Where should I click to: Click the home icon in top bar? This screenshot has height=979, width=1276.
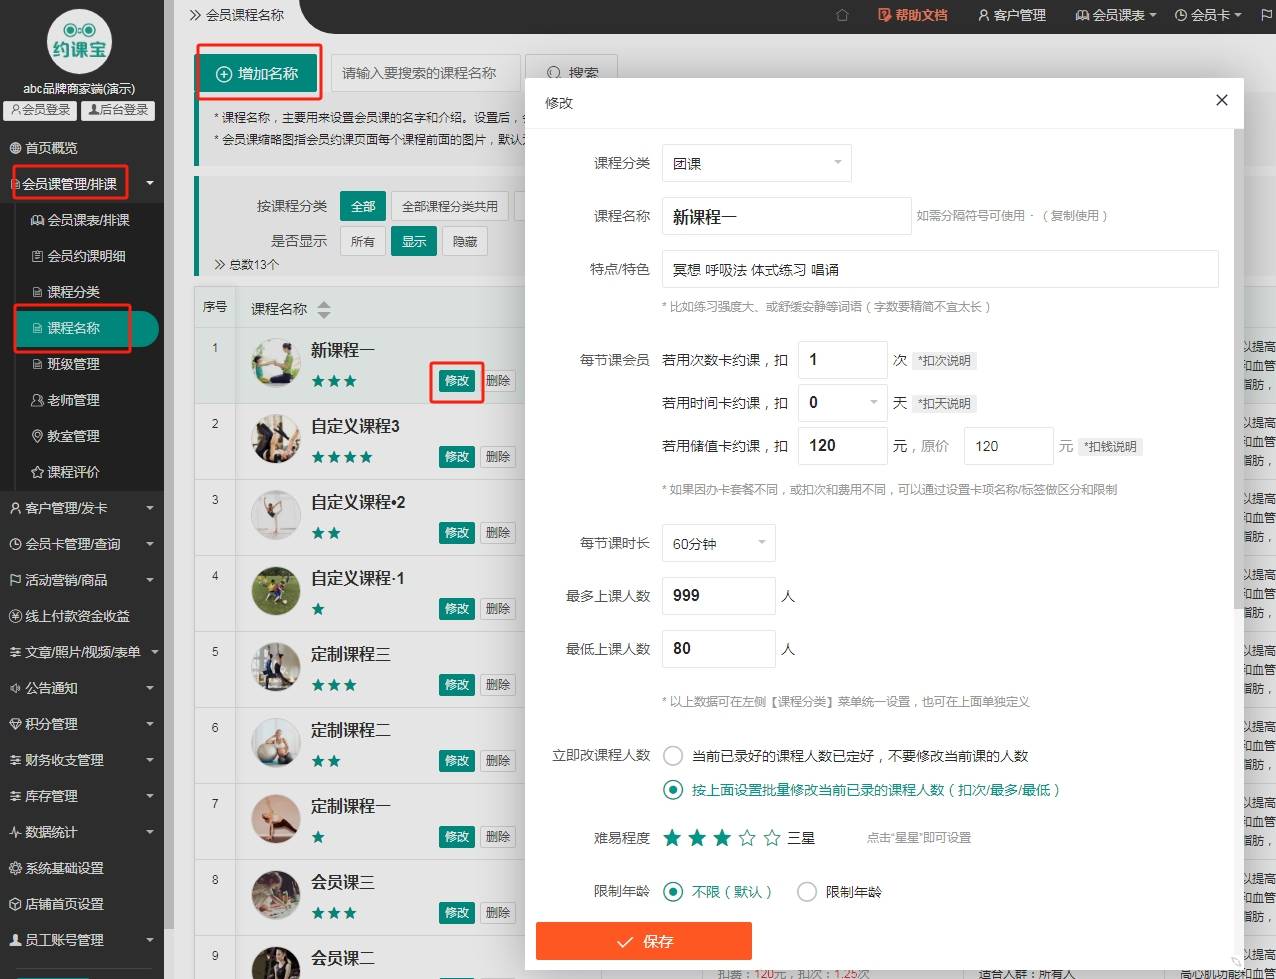842,15
